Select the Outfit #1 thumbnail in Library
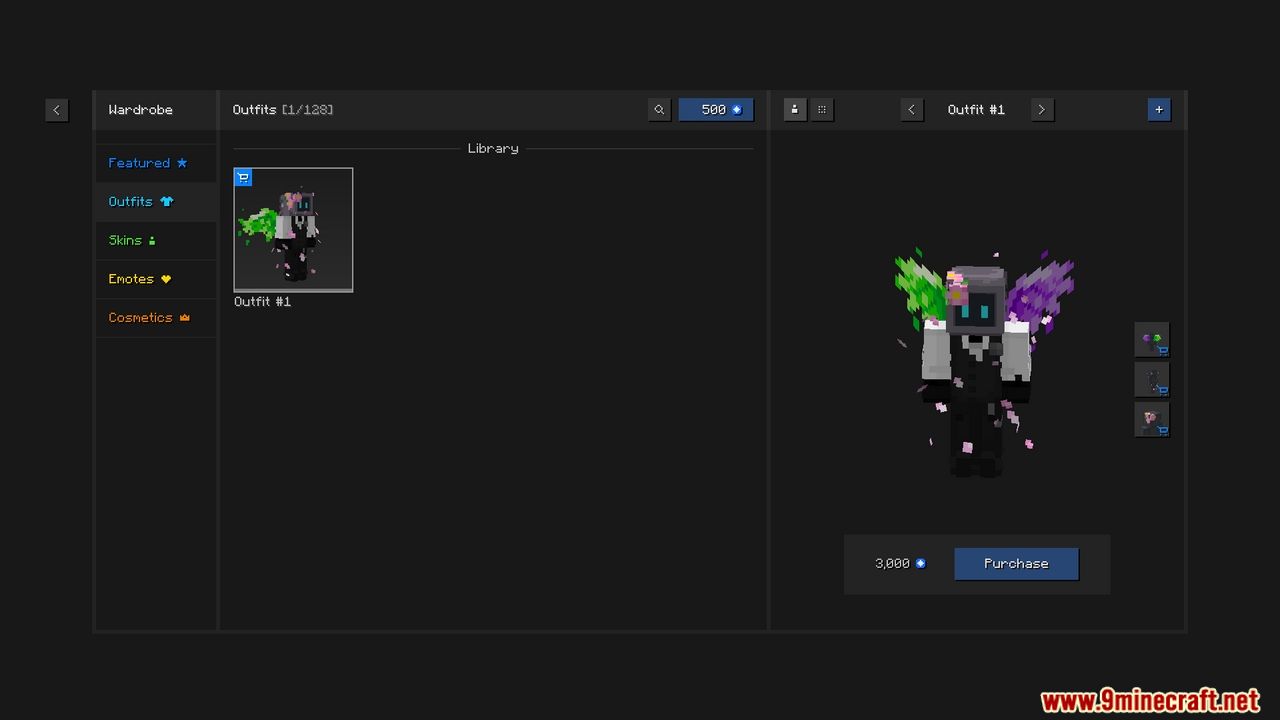The width and height of the screenshot is (1280, 720). (x=293, y=230)
